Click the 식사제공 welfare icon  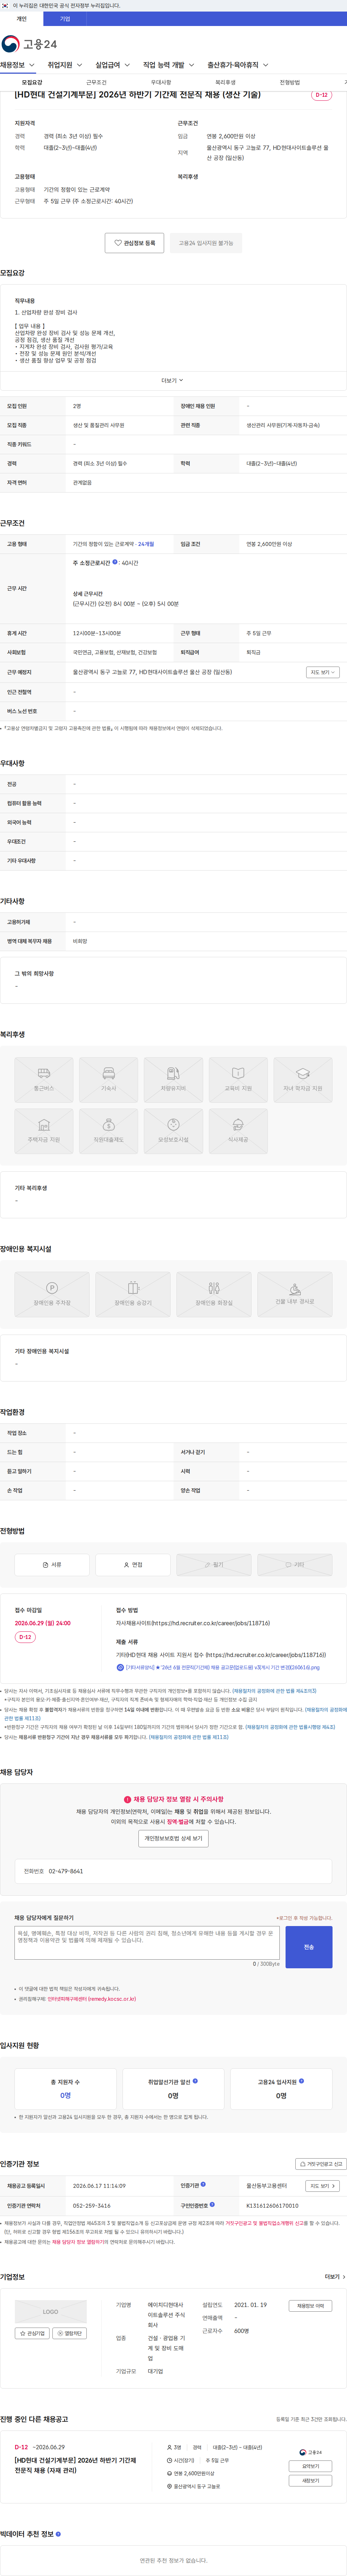(238, 1131)
